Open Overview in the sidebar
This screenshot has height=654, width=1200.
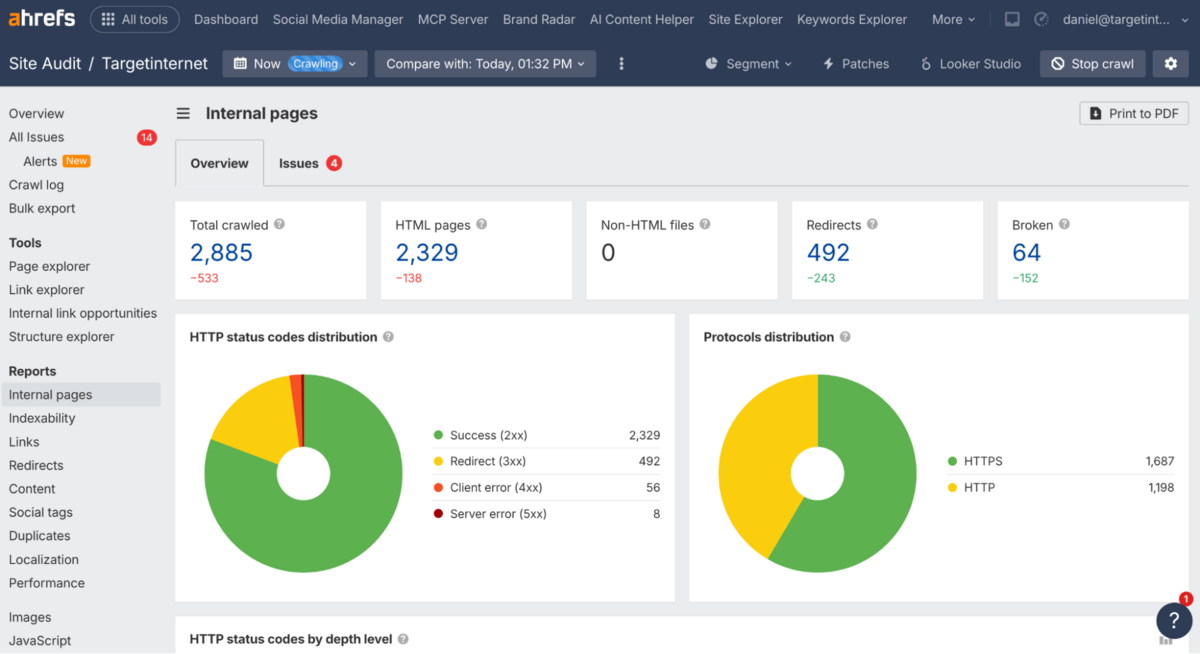click(36, 113)
